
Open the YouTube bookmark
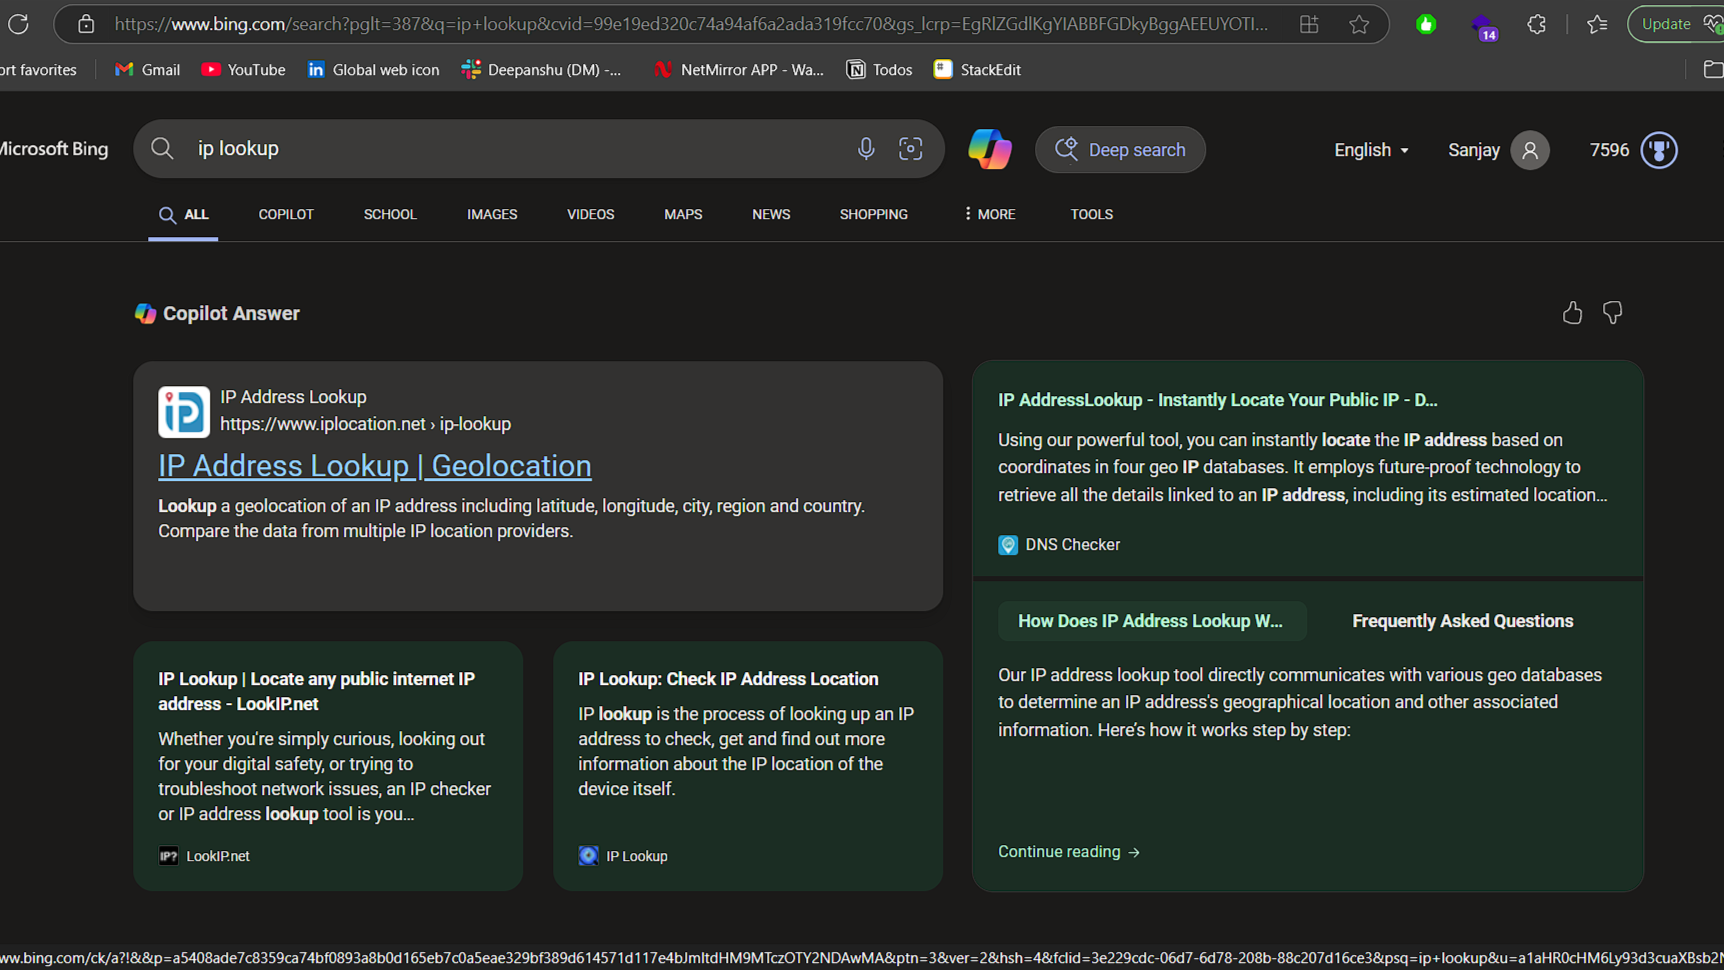pyautogui.click(x=243, y=69)
